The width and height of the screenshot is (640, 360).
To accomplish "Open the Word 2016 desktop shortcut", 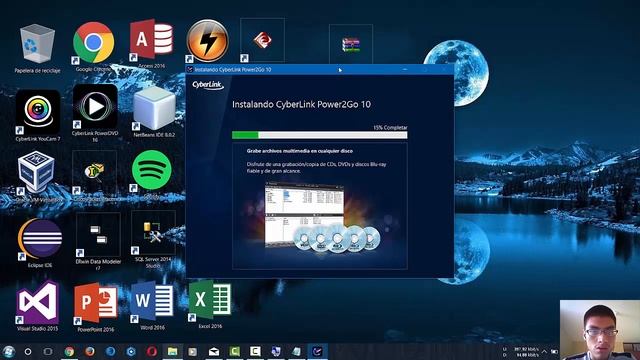I will click(152, 302).
